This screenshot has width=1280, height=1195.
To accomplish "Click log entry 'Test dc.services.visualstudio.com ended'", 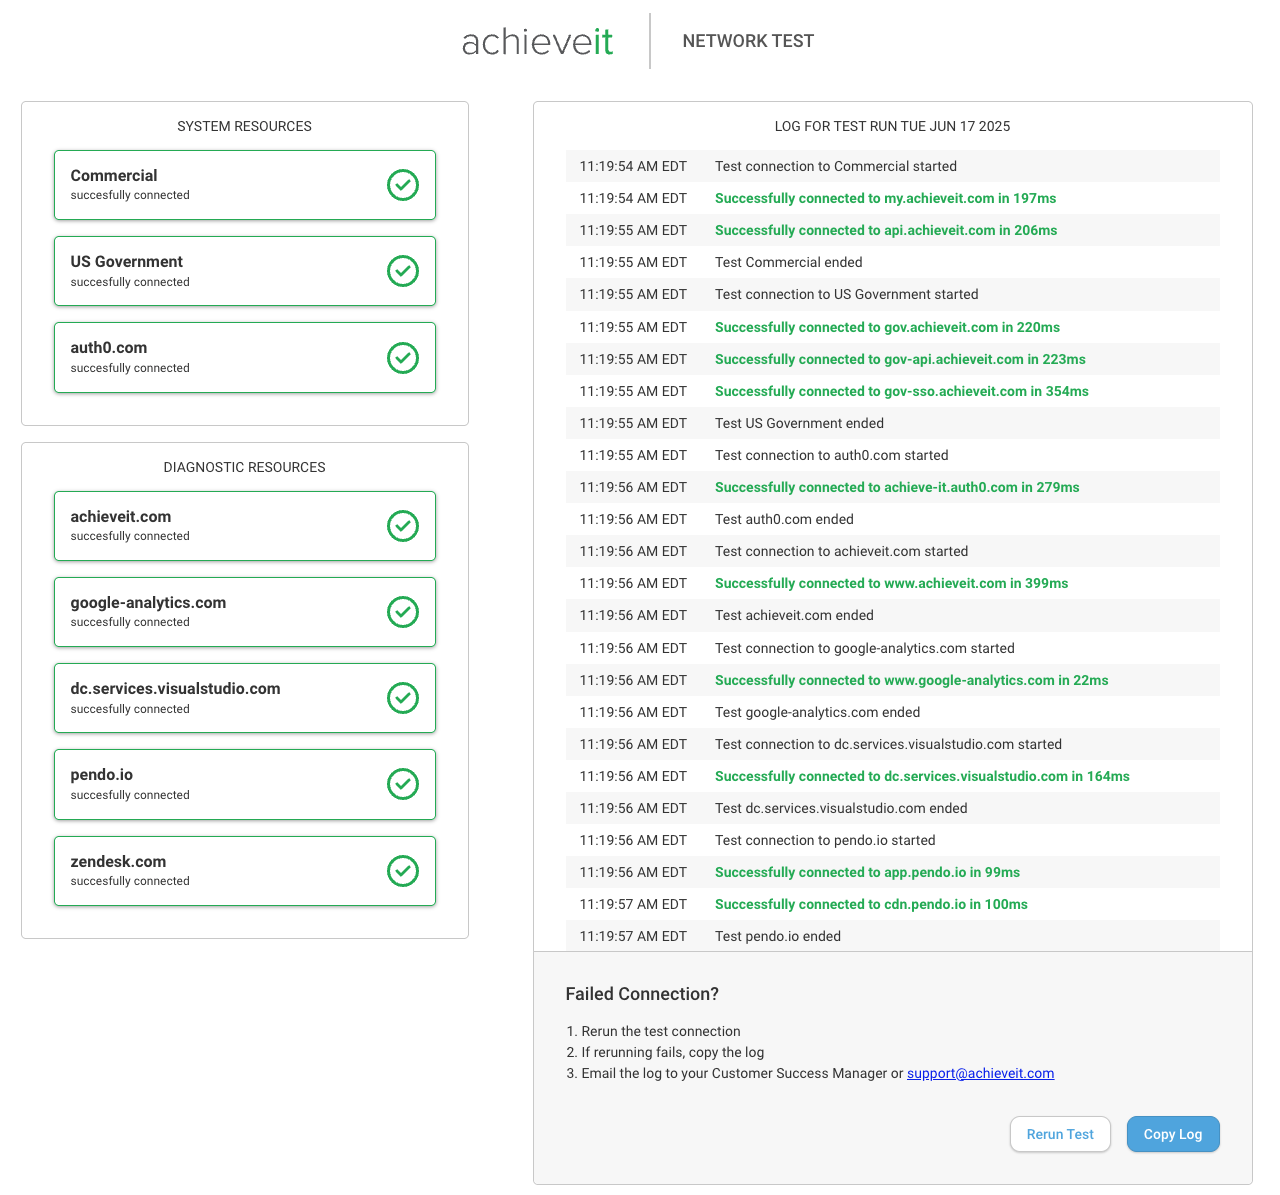I will coord(893,808).
